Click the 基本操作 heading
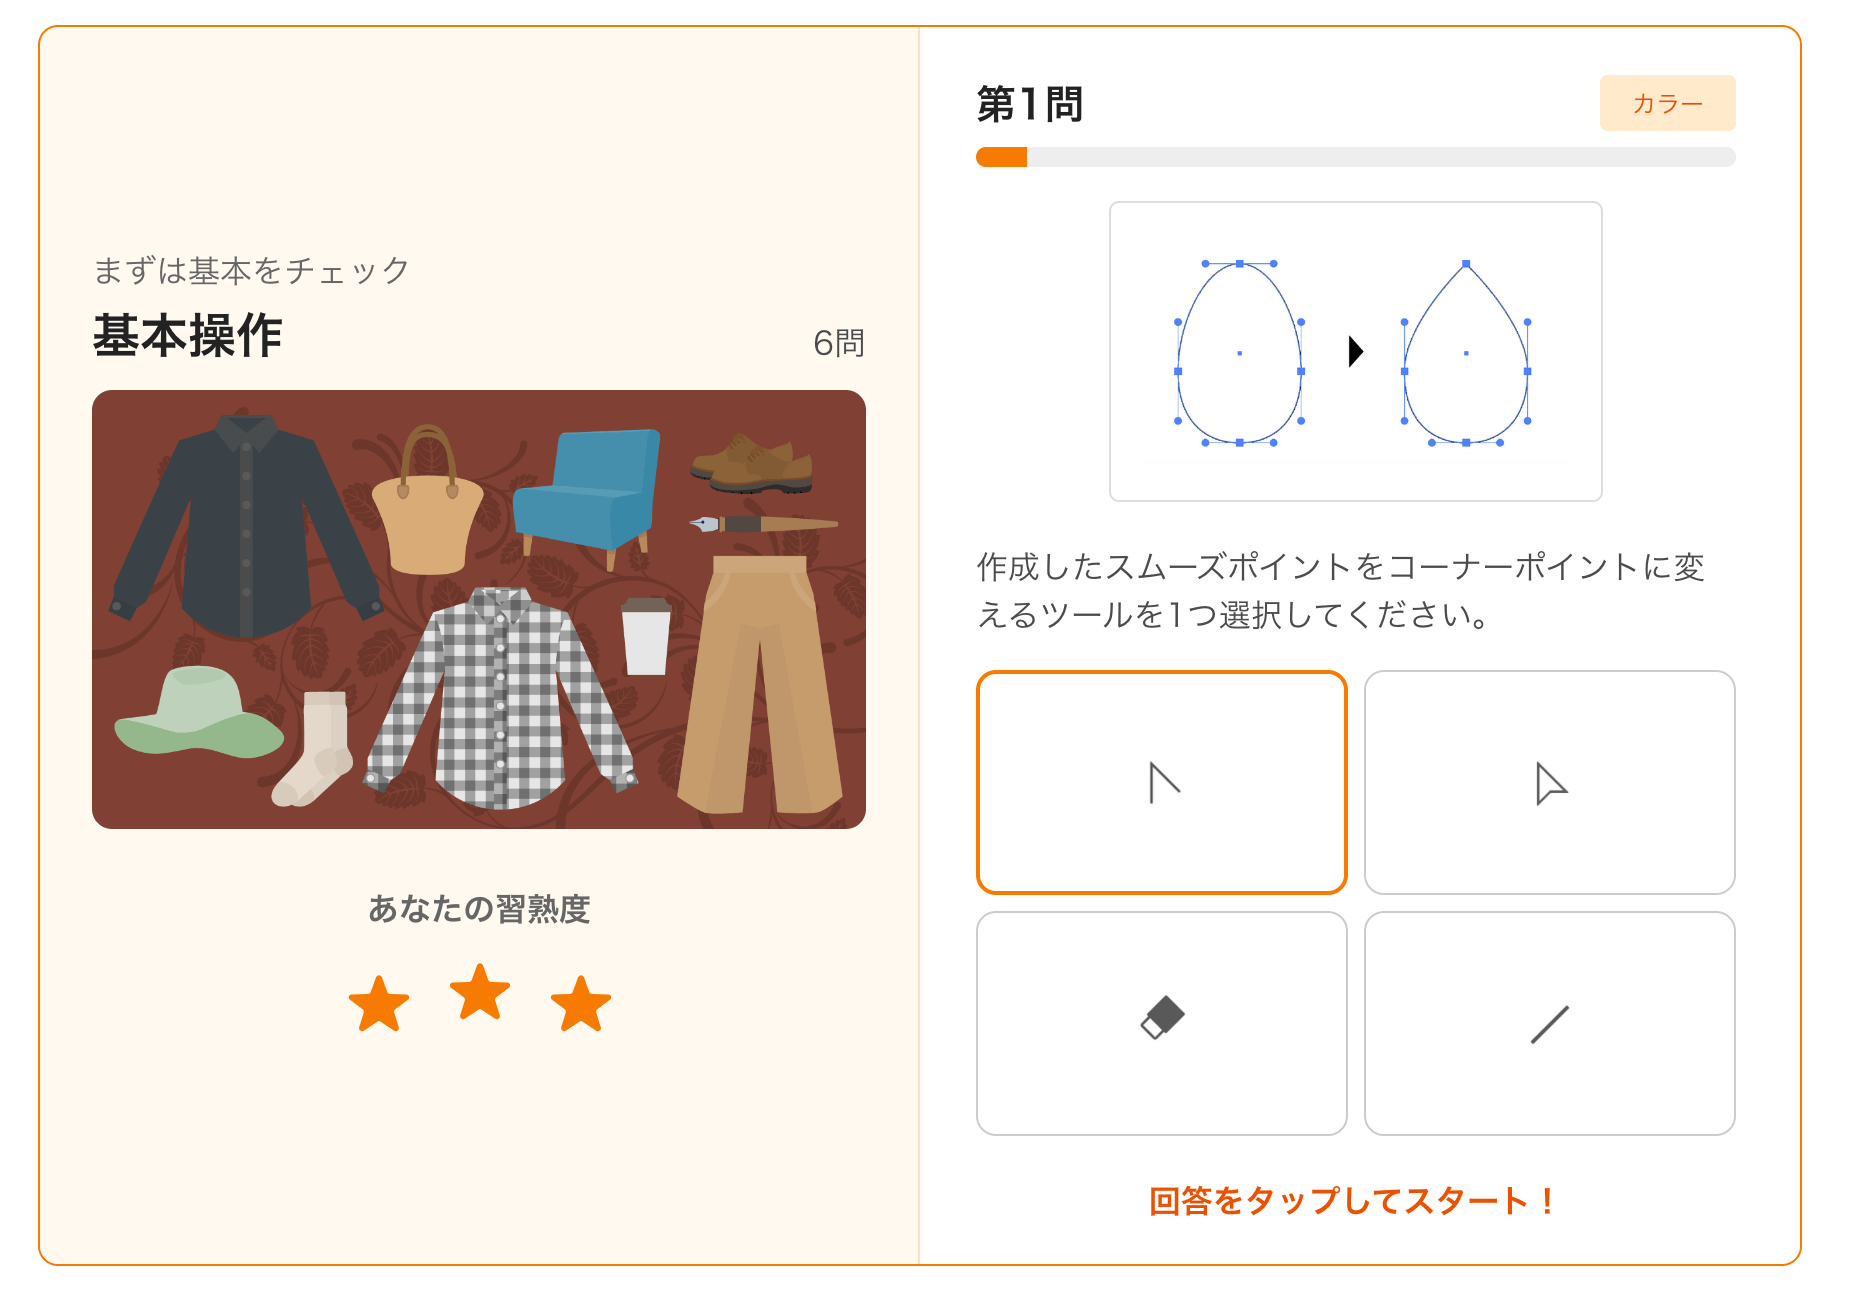 (188, 335)
